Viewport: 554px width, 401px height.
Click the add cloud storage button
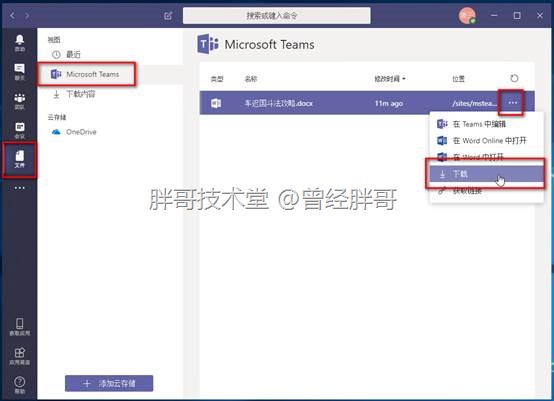109,383
